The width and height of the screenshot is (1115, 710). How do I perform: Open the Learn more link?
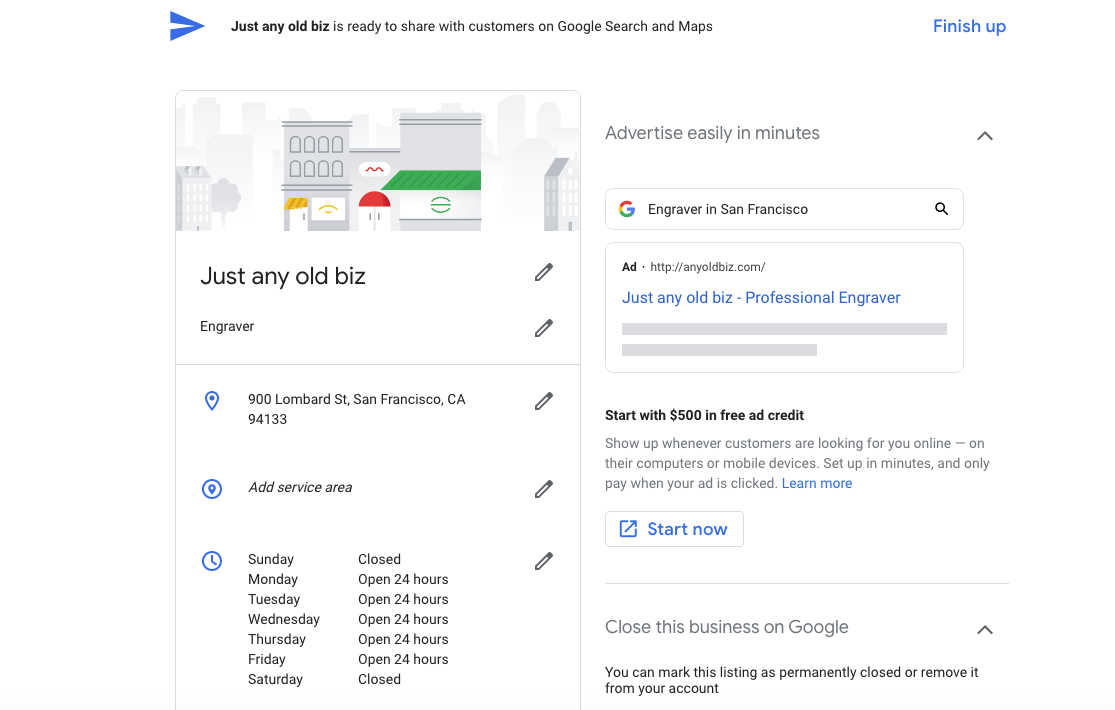pos(817,483)
